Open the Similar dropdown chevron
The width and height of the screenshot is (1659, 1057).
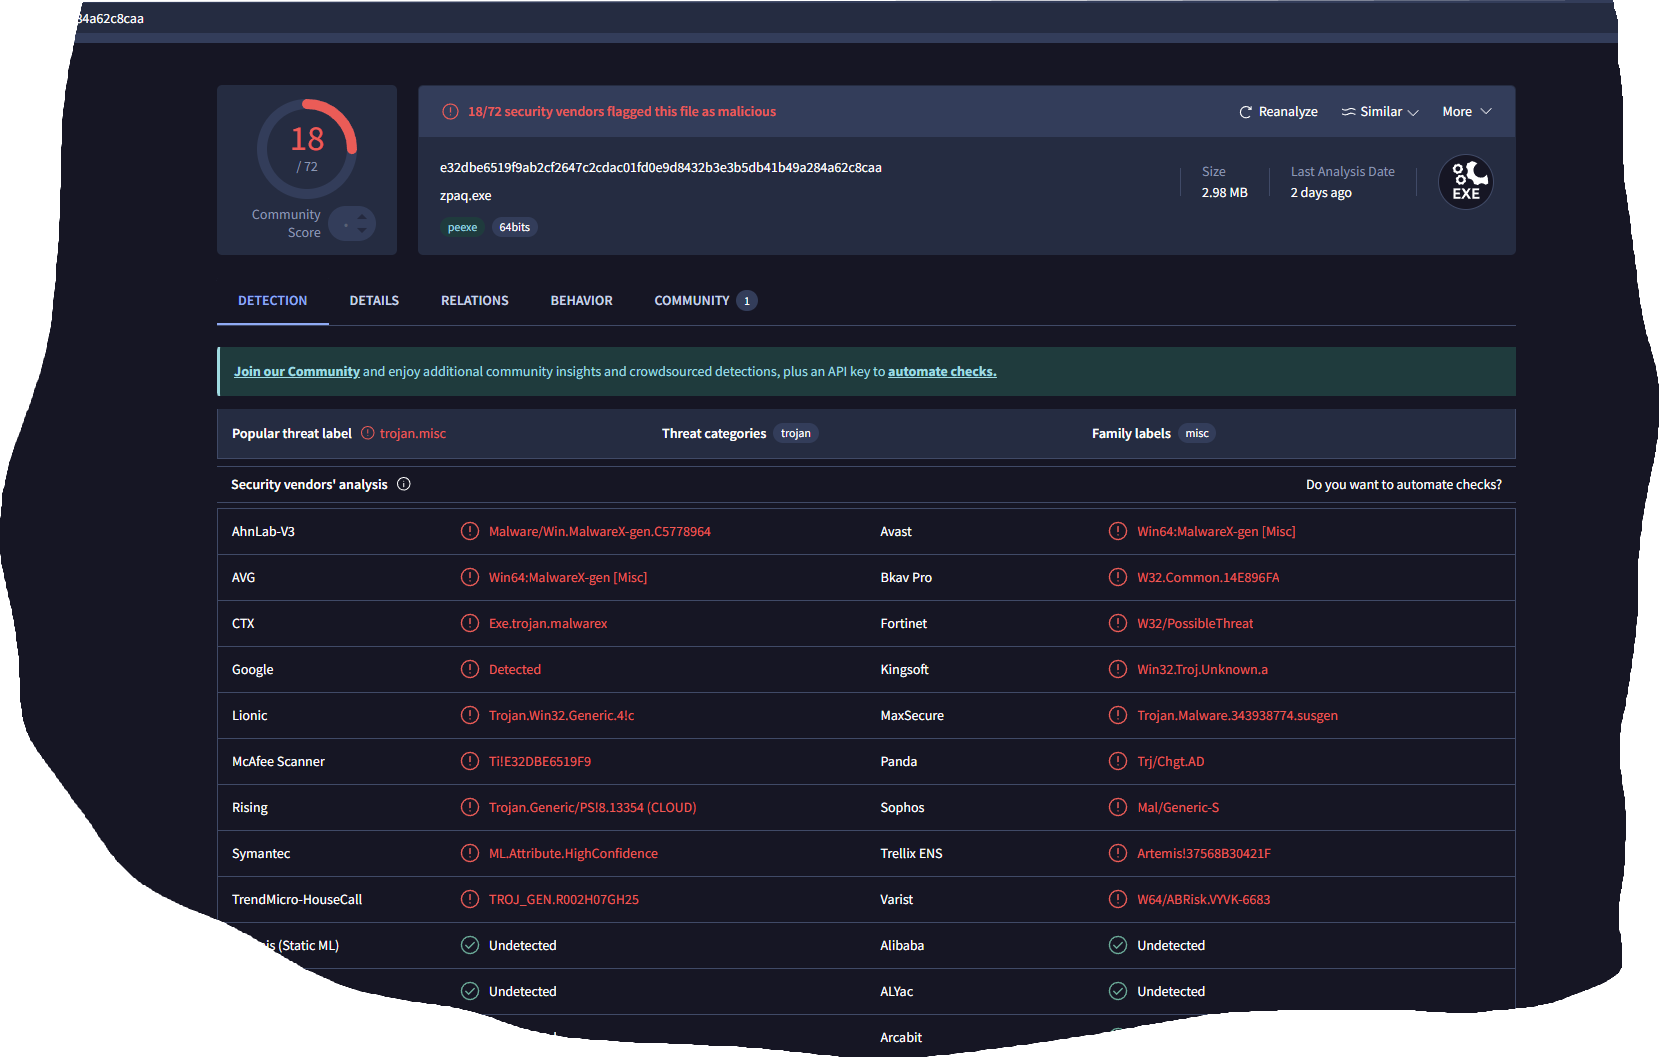pos(1413,112)
